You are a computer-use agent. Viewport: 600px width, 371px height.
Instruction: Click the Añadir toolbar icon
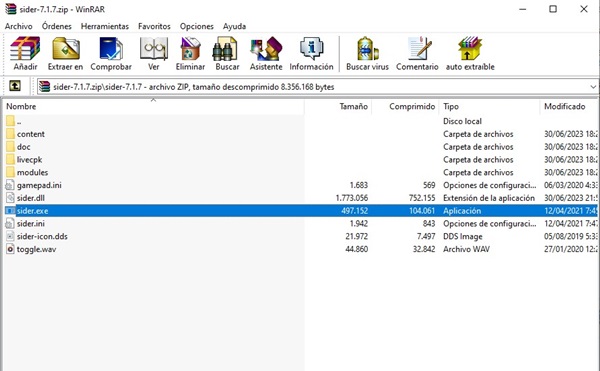(25, 49)
